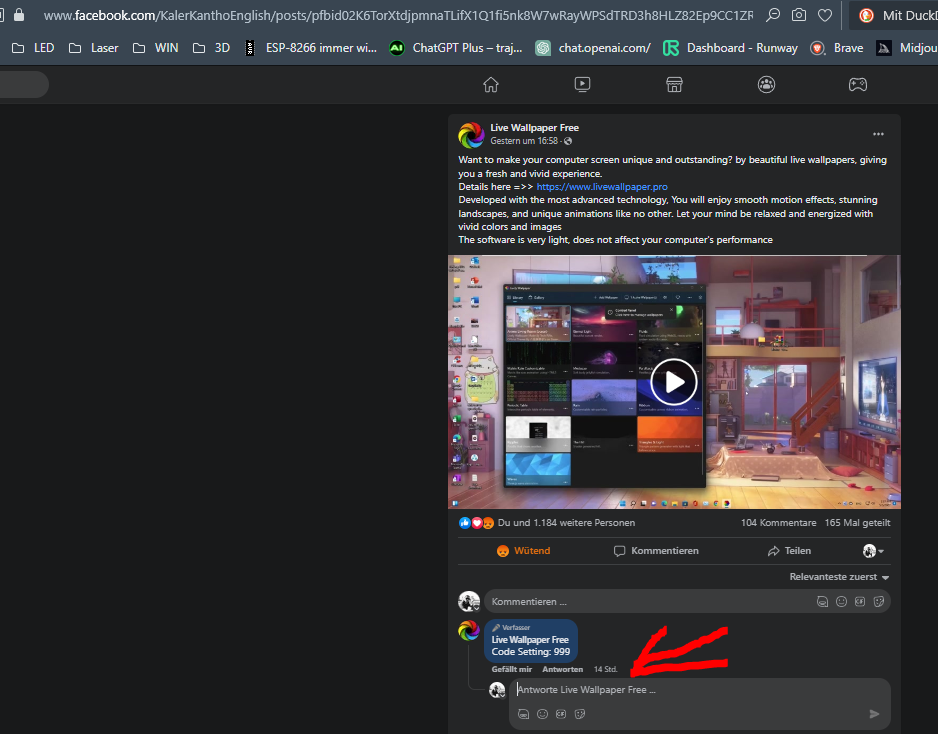
Task: Open ChatGPT Plus bookmark
Action: point(456,48)
